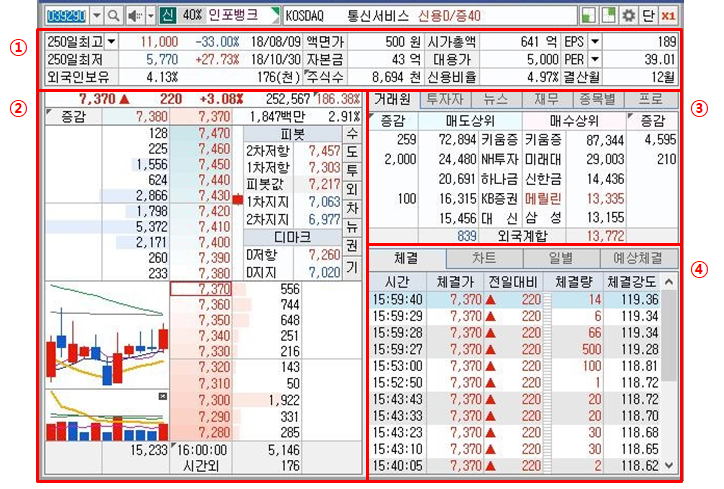
Task: Close the small volume chart panel
Action: pyautogui.click(x=163, y=396)
